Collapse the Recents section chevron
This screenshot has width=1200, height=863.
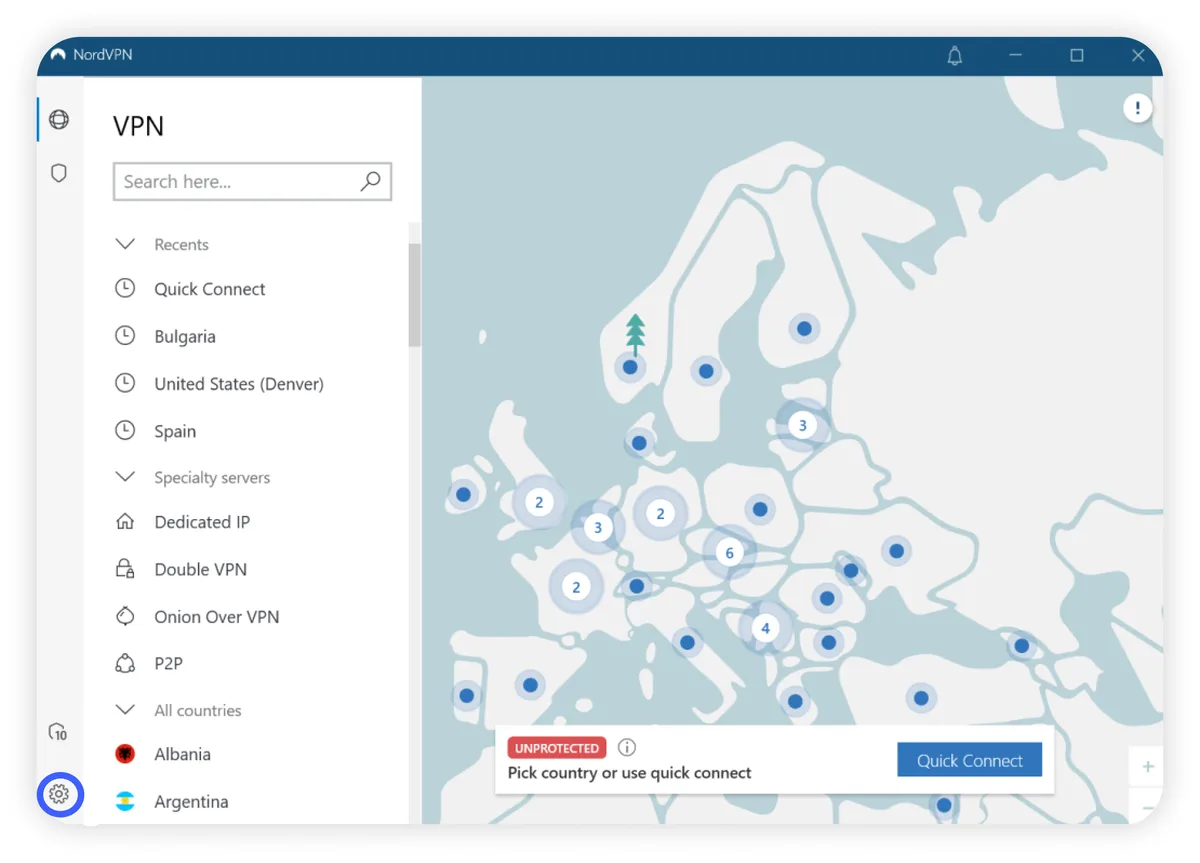[125, 244]
